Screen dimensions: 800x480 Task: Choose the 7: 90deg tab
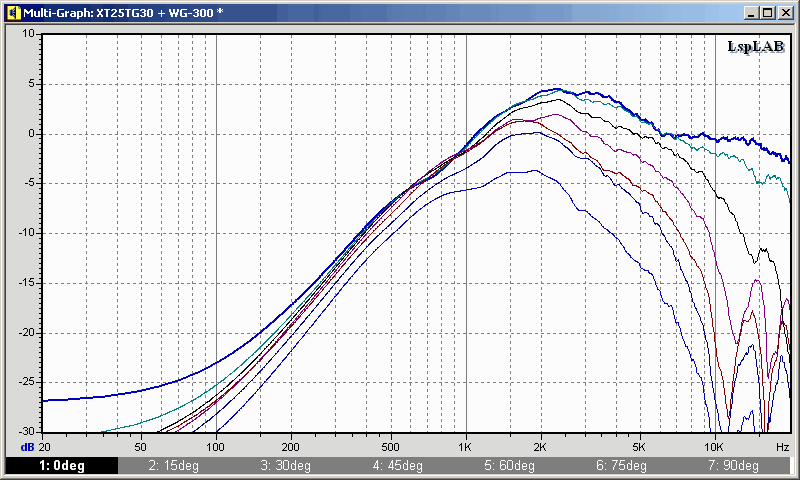733,465
